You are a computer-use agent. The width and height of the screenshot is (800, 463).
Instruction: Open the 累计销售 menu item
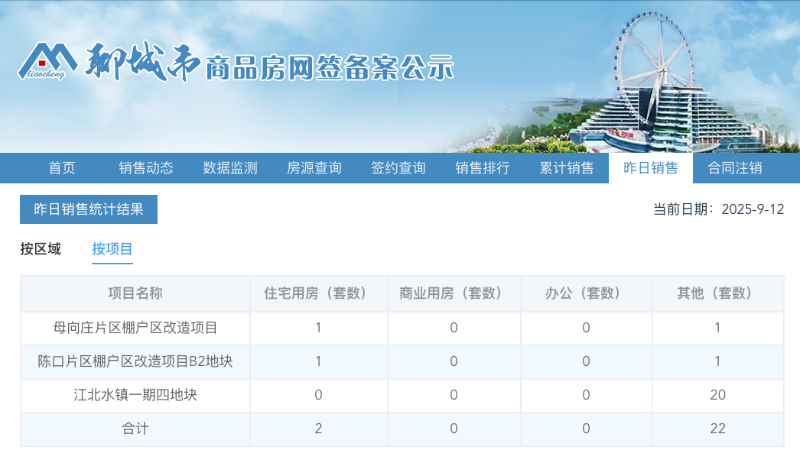567,168
